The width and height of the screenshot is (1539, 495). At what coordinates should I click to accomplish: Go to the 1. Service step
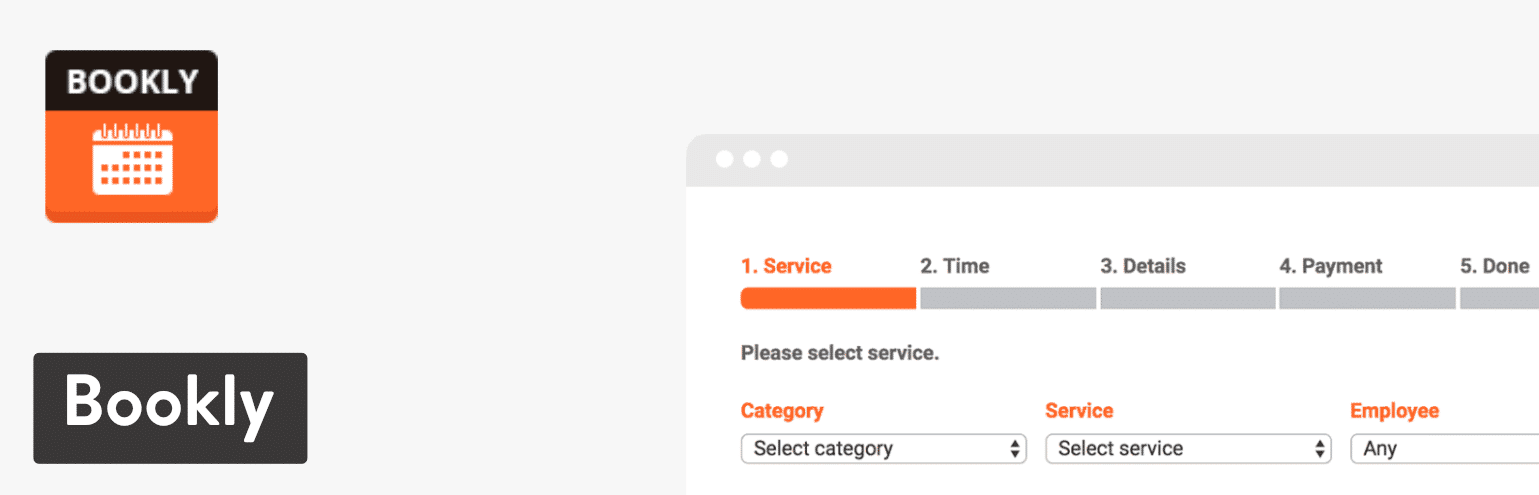click(x=786, y=266)
